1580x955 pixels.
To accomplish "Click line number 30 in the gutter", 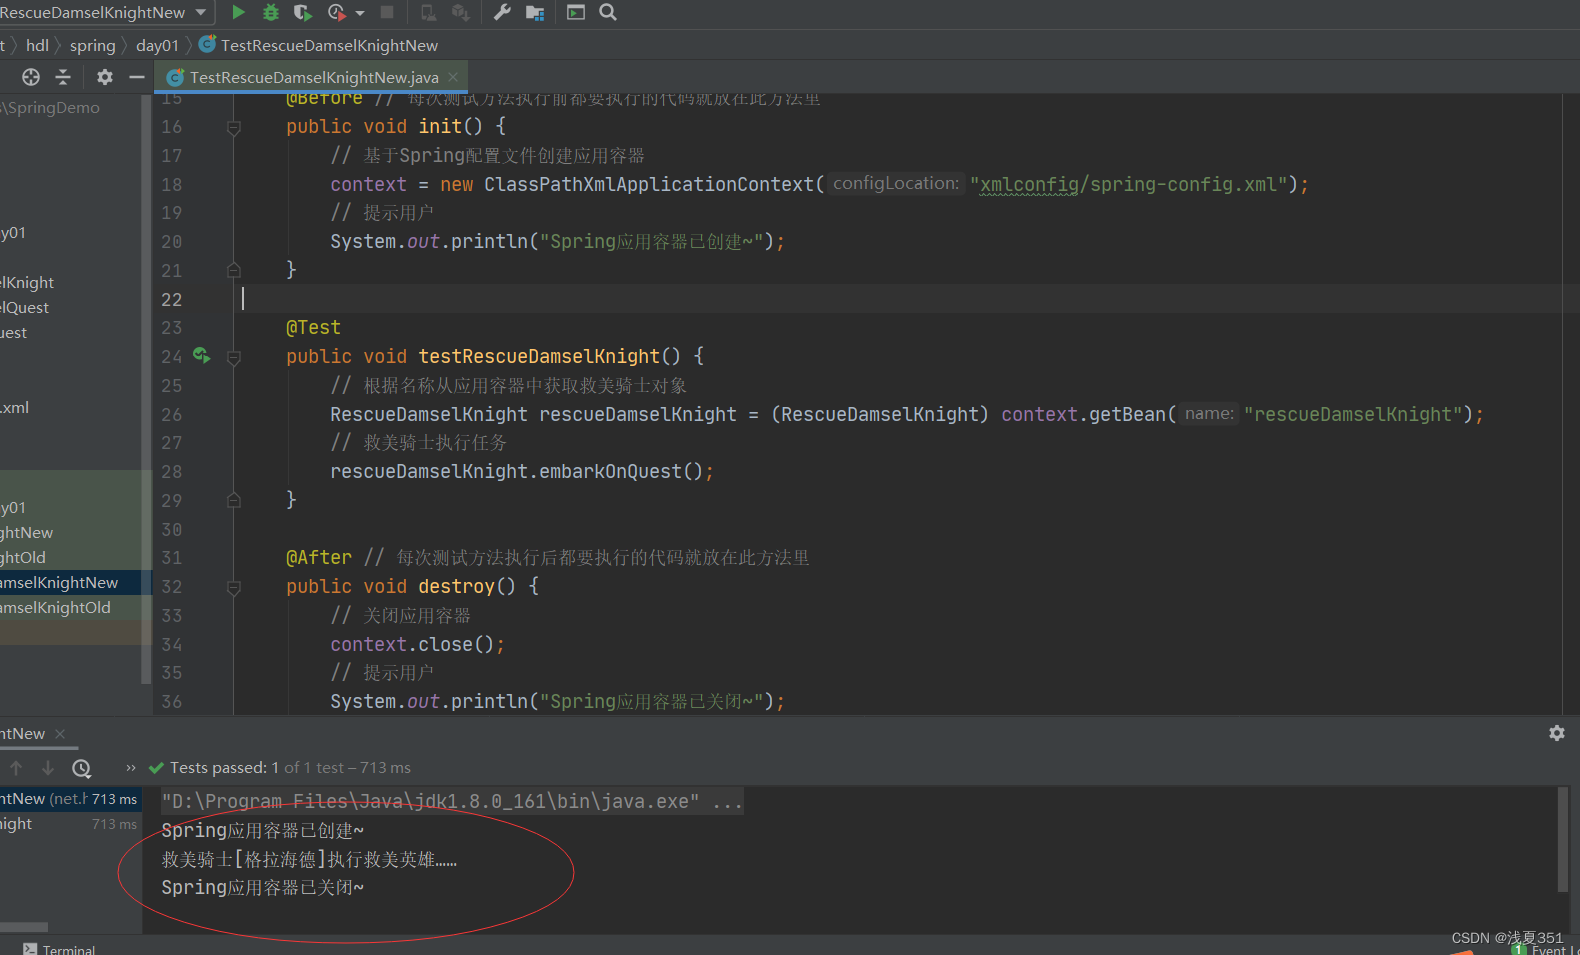I will (x=172, y=529).
